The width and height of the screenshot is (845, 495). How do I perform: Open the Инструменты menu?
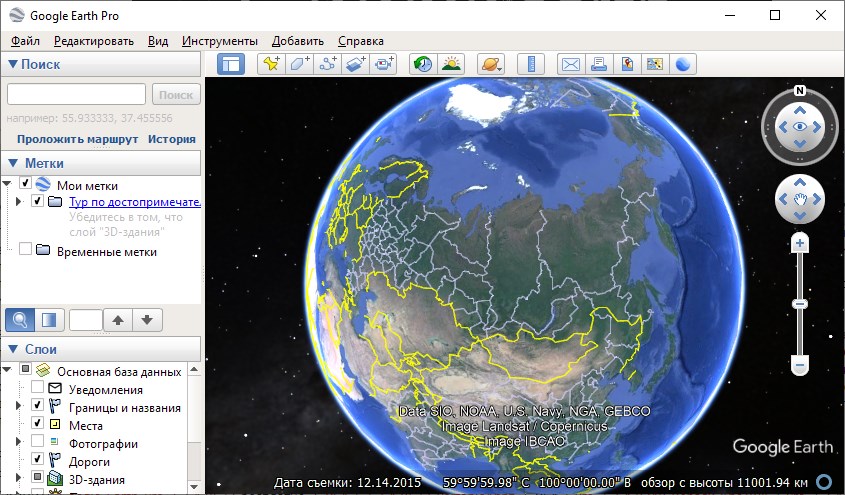[219, 41]
